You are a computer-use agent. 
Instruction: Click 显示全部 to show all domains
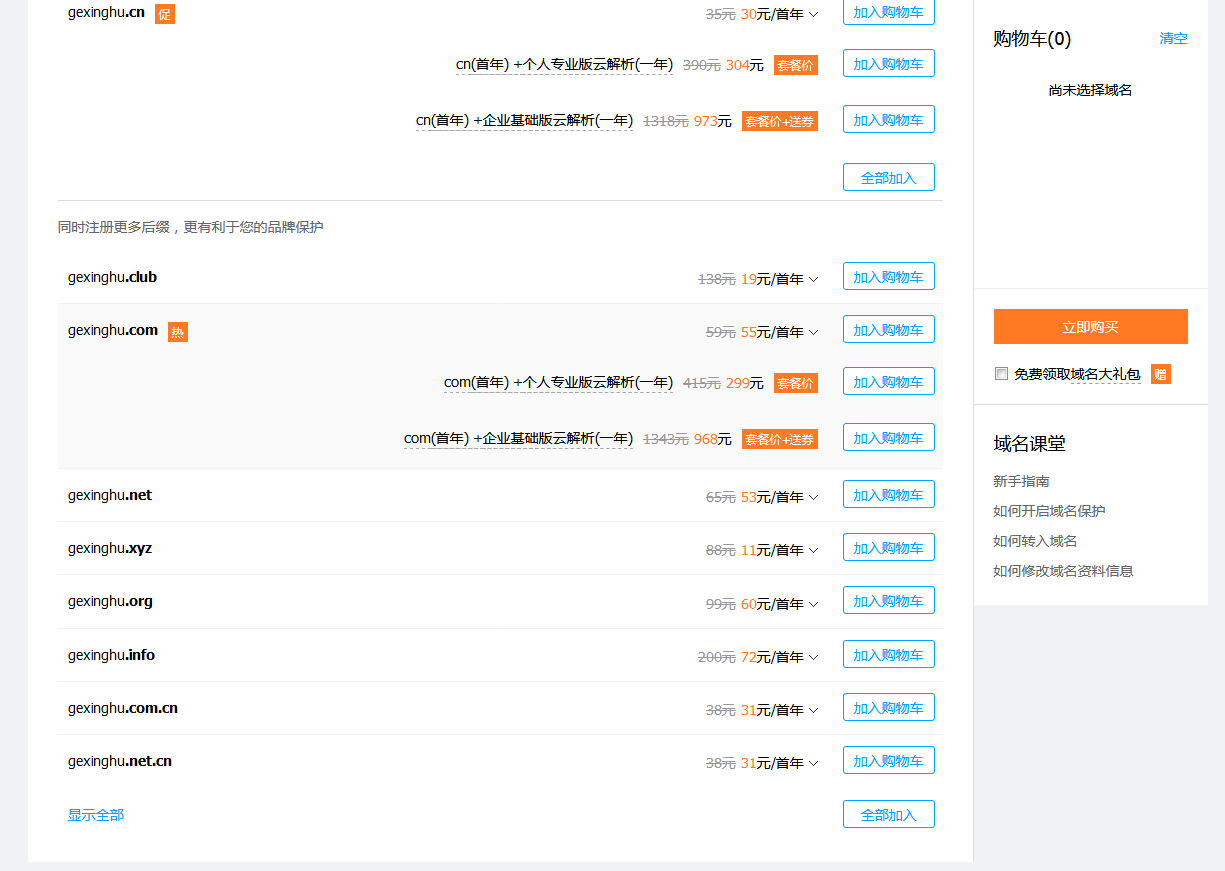95,815
